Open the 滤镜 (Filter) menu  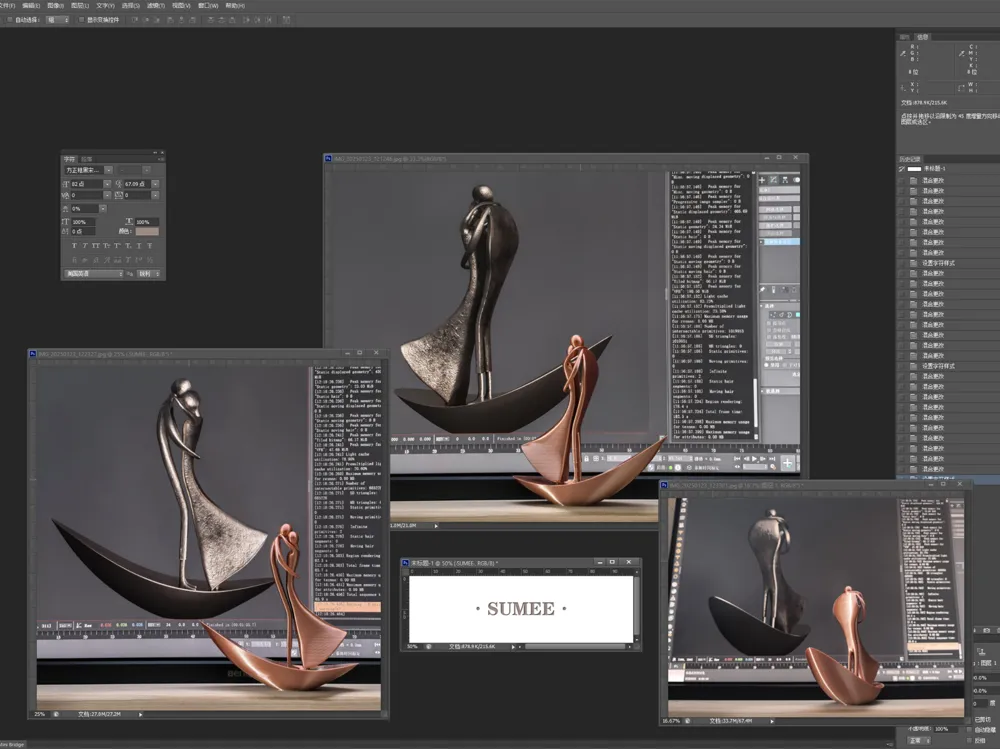point(154,6)
